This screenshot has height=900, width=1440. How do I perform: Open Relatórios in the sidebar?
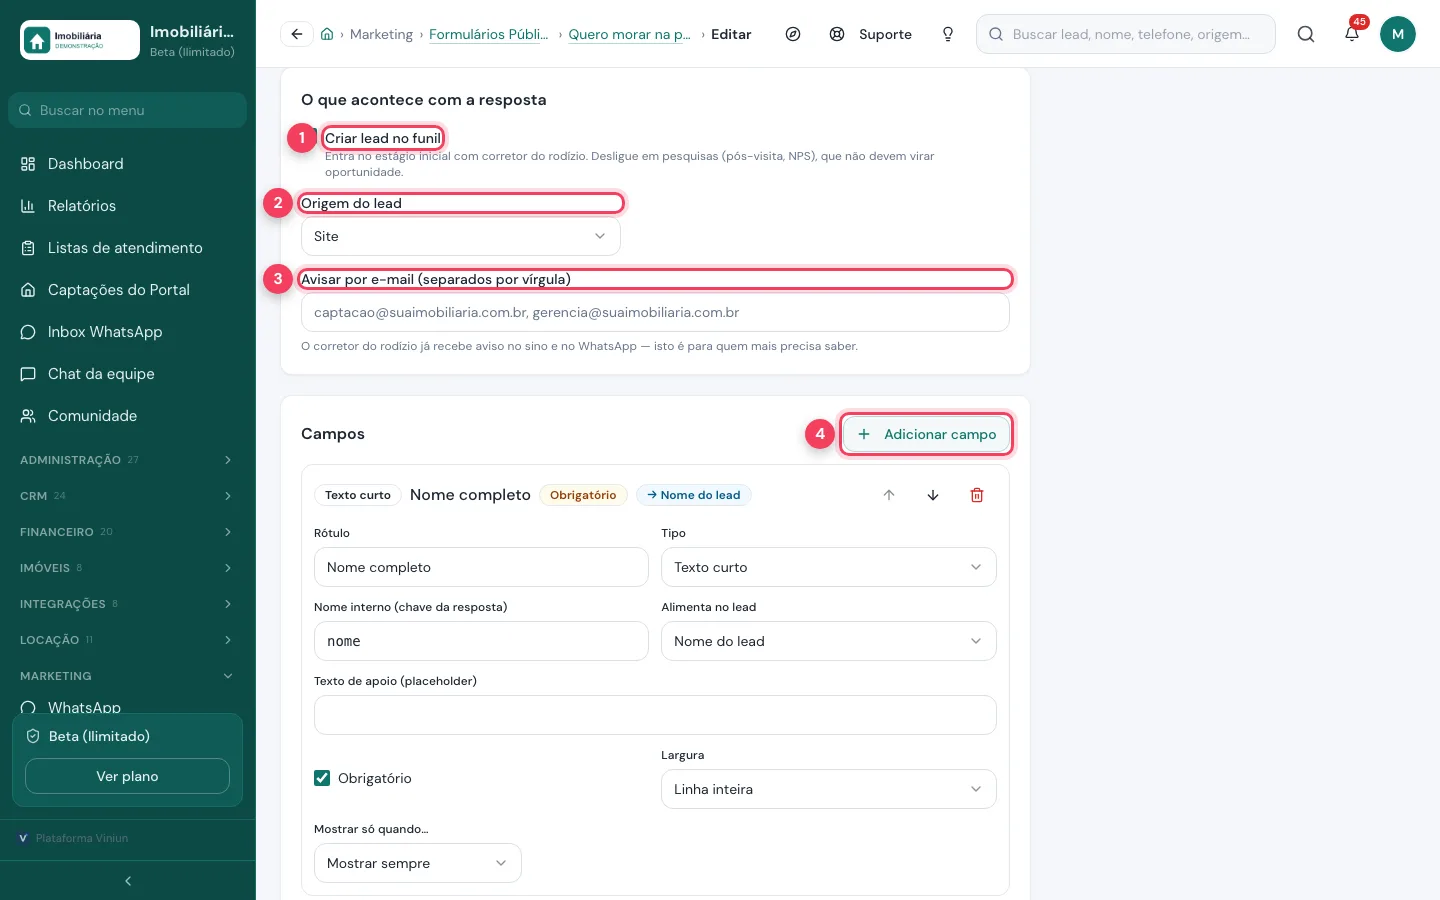pos(128,206)
